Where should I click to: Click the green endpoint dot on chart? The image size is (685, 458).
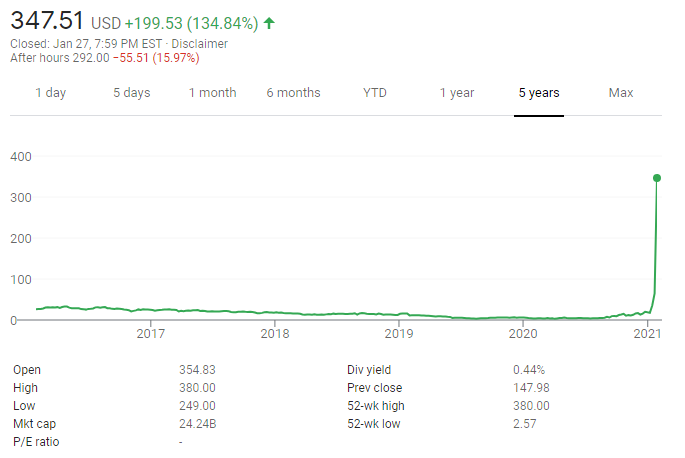pyautogui.click(x=657, y=178)
